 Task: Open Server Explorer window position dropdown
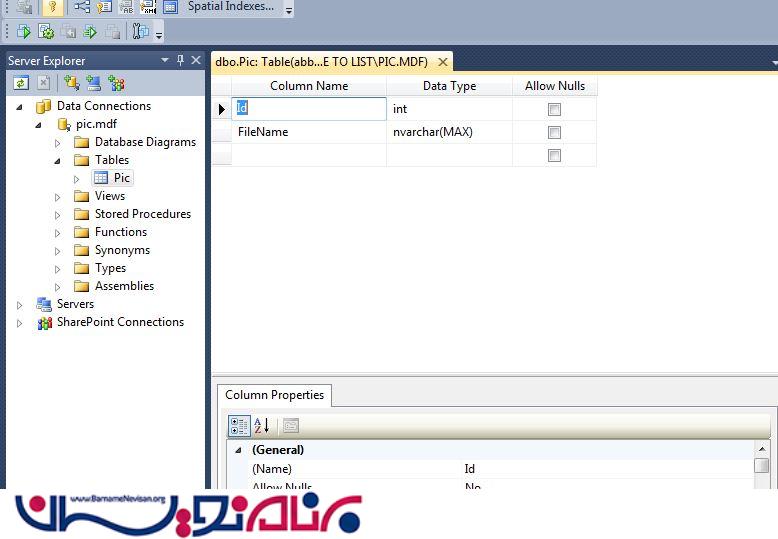point(165,60)
